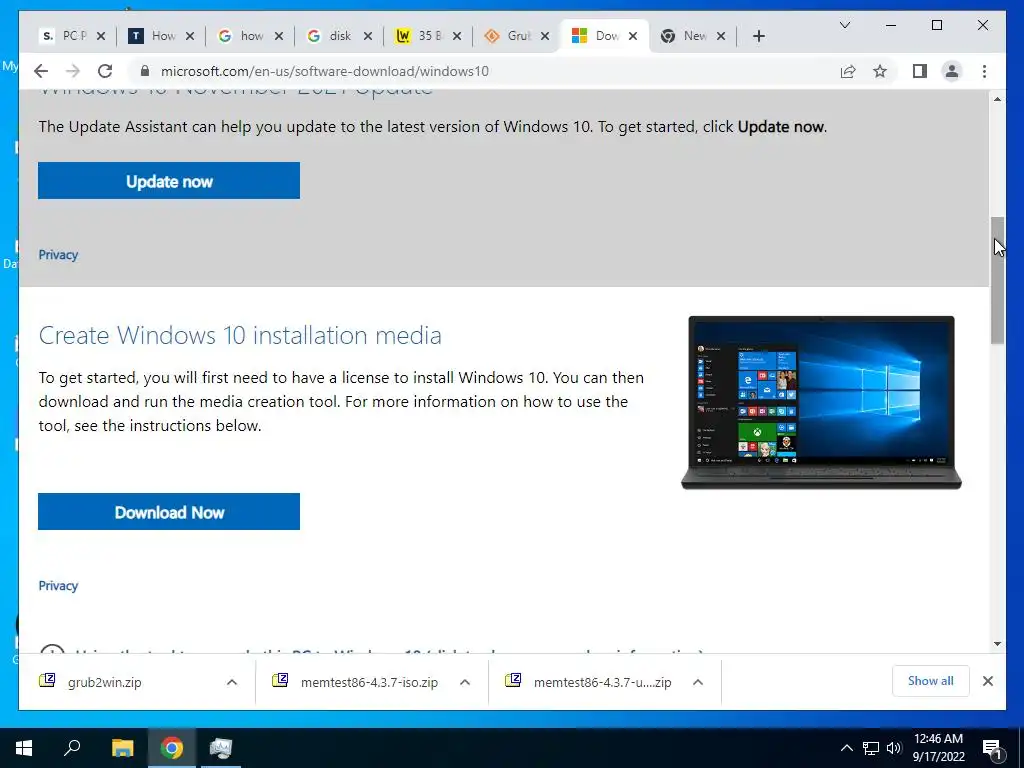Click the Windows 10 laptop image
This screenshot has height=768, width=1024.
[x=821, y=402]
